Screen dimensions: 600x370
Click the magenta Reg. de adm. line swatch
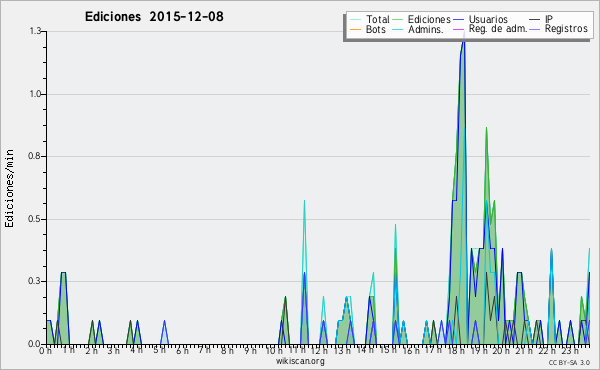[x=458, y=29]
